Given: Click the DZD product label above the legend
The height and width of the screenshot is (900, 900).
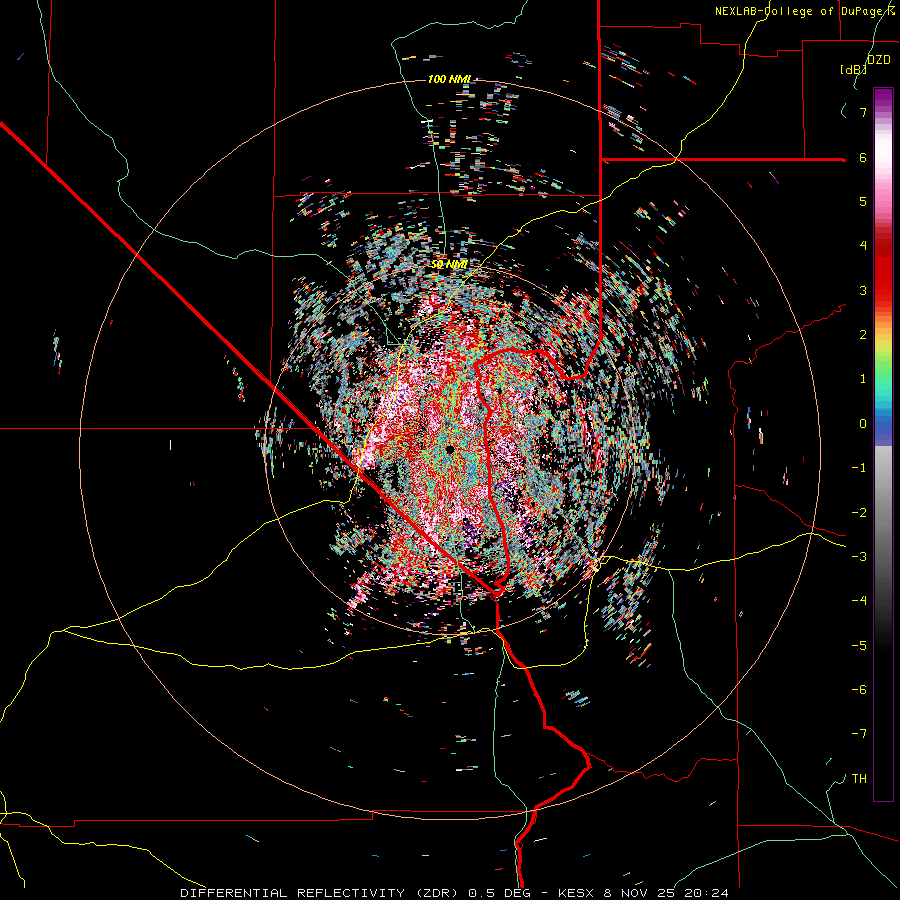Looking at the screenshot, I should 879,60.
